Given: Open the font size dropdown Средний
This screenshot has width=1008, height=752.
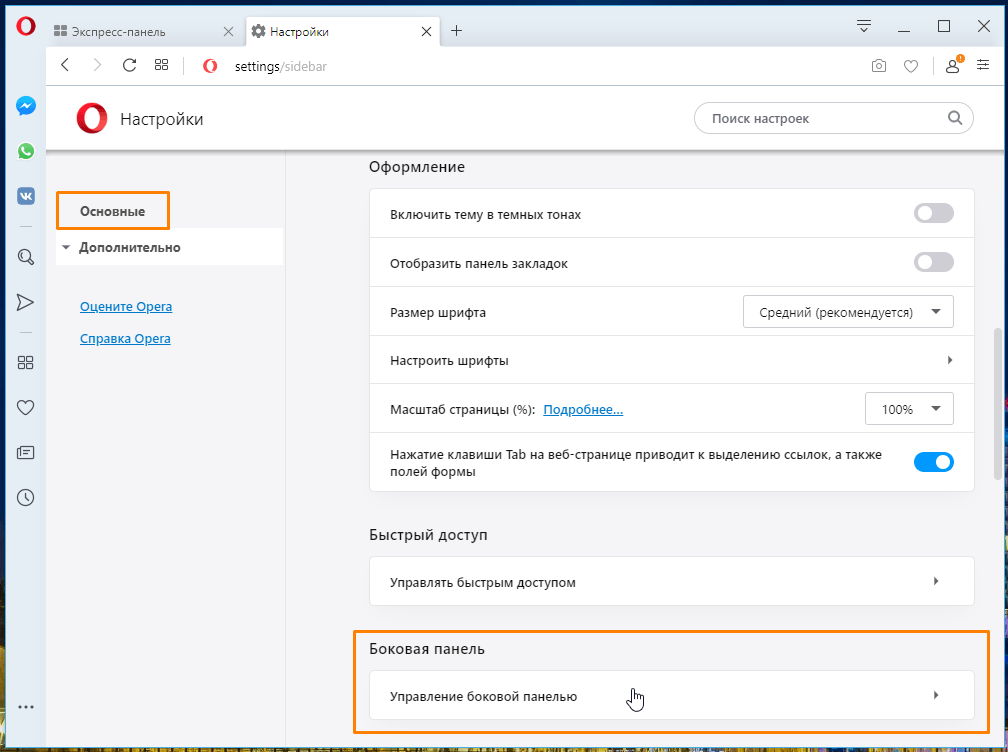Looking at the screenshot, I should point(848,312).
